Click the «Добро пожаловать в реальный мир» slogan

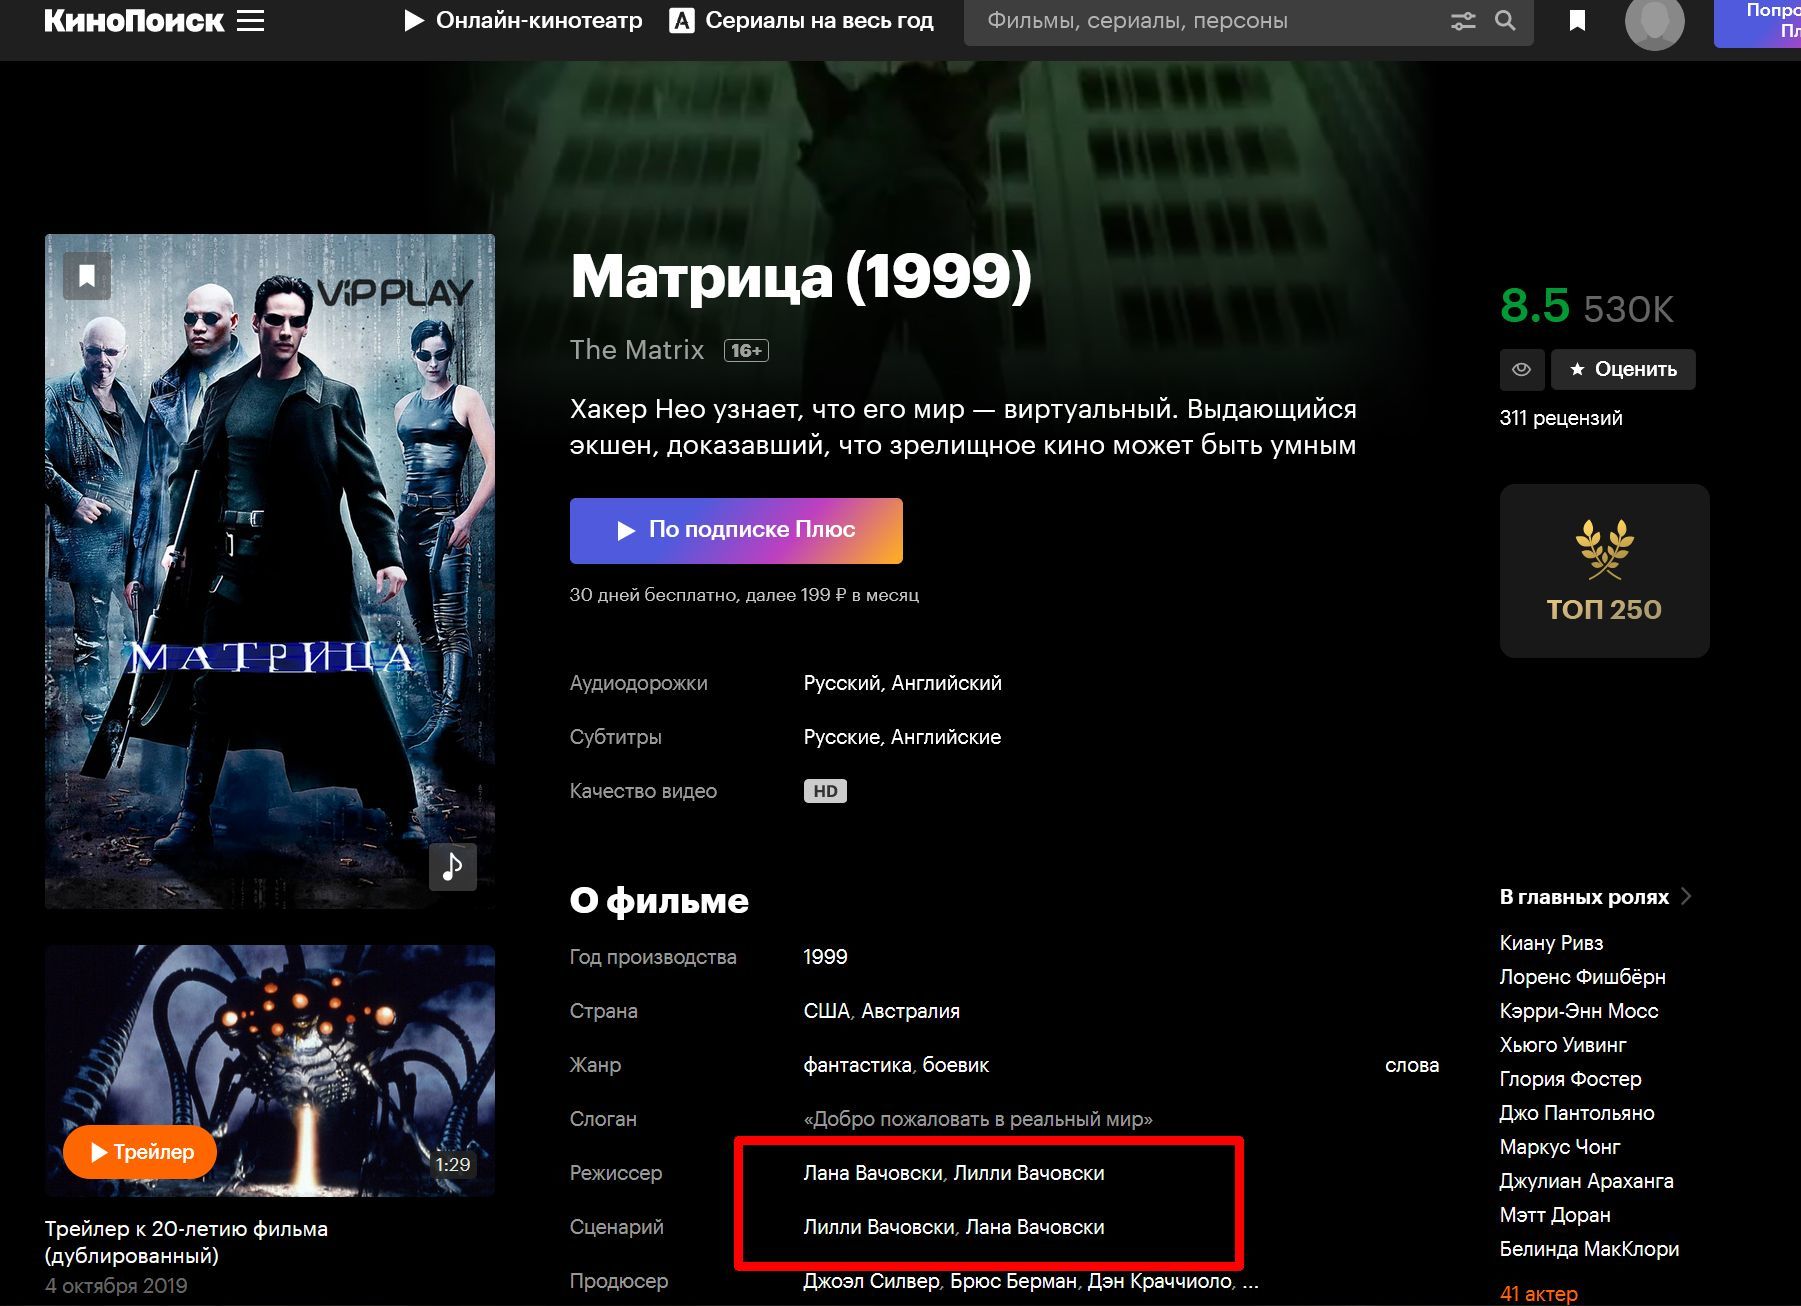pos(978,1119)
